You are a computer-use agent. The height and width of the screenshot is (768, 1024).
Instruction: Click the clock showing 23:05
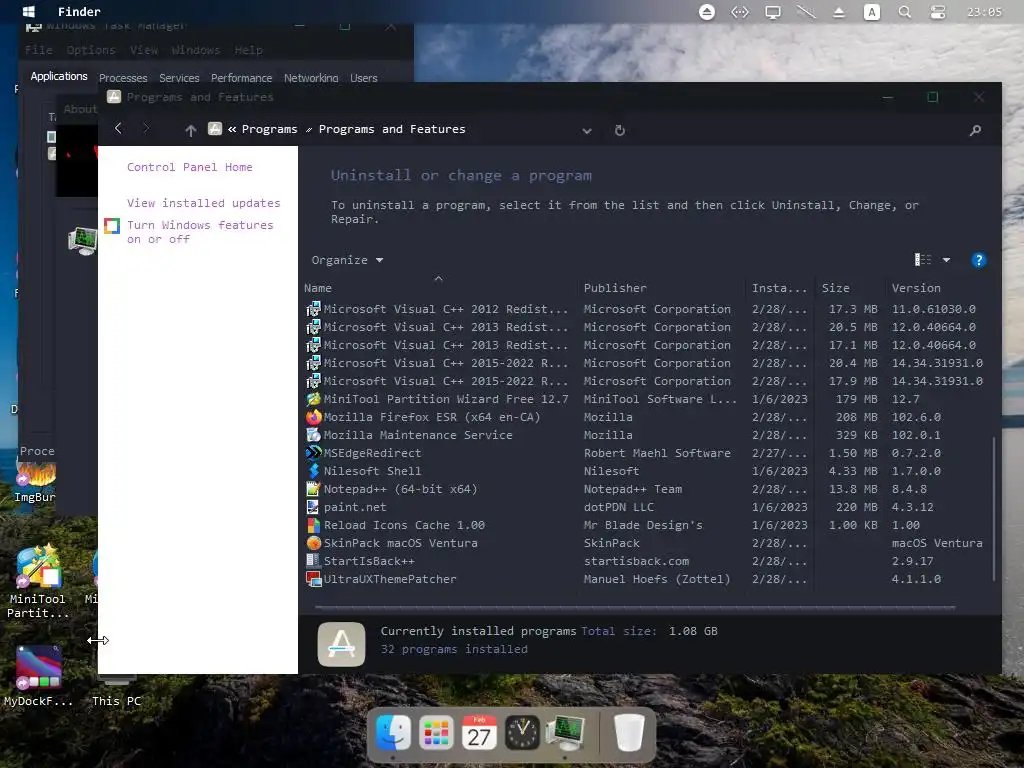tap(984, 12)
